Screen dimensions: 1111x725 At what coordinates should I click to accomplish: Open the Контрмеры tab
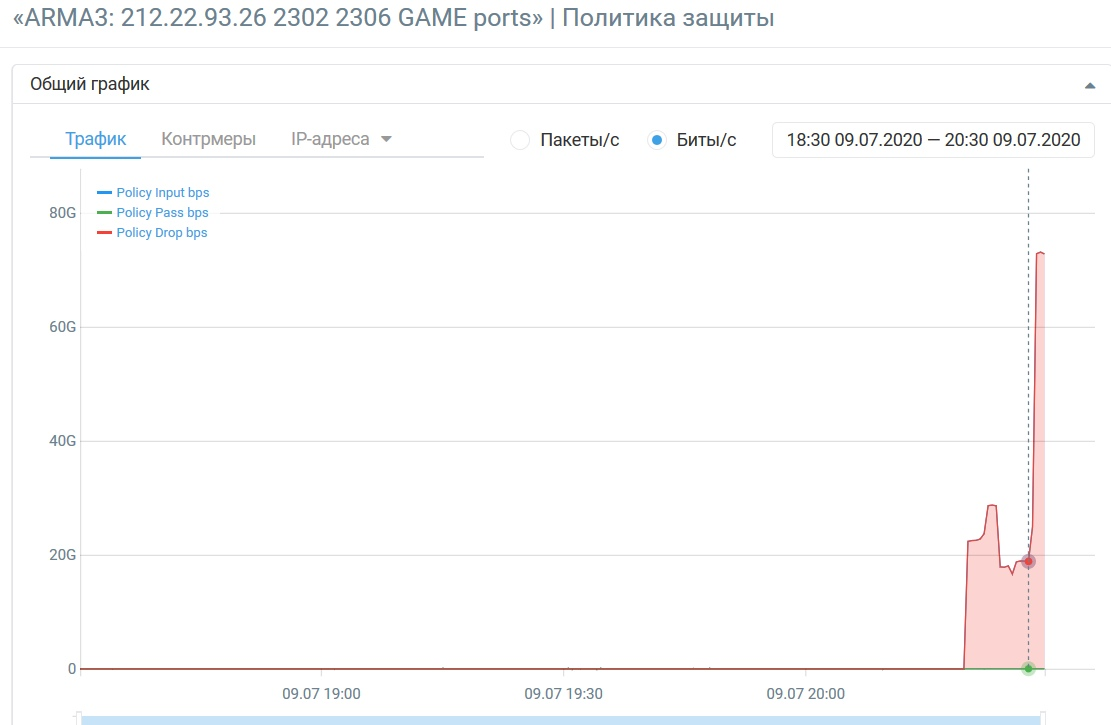coord(208,139)
